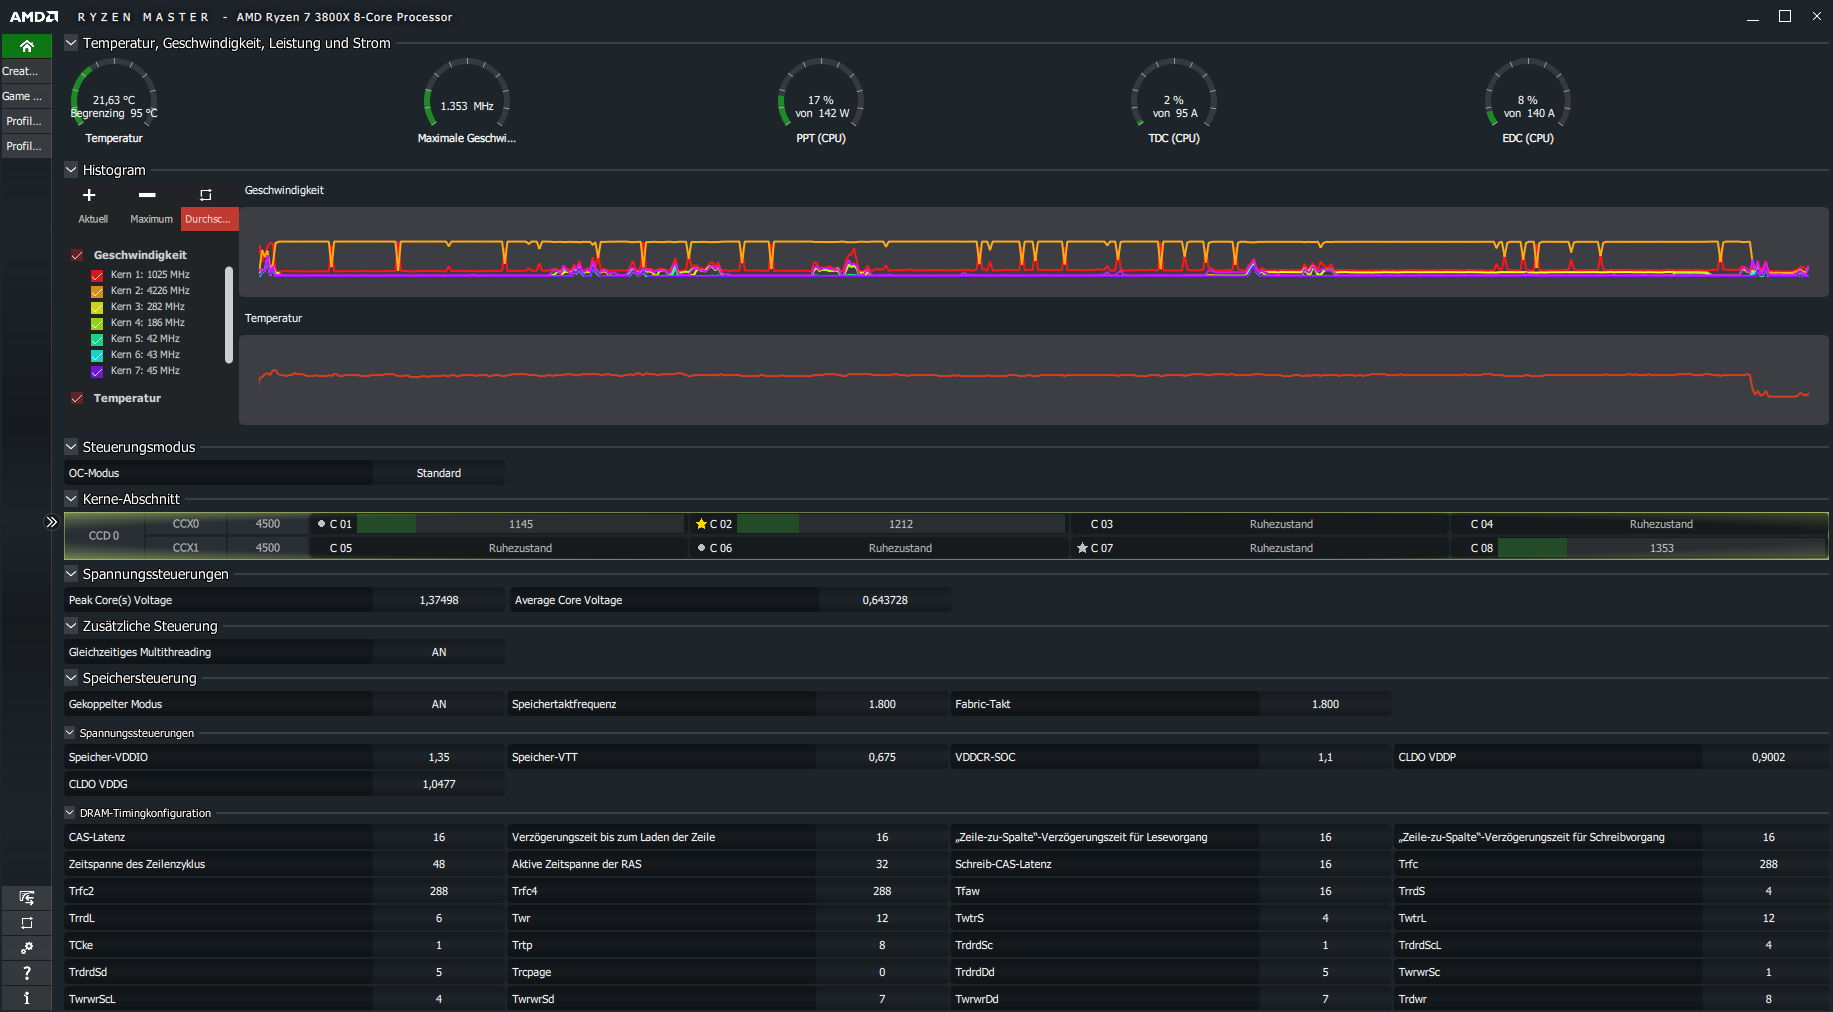Open help with the question mark icon
The height and width of the screenshot is (1012, 1833).
26,973
